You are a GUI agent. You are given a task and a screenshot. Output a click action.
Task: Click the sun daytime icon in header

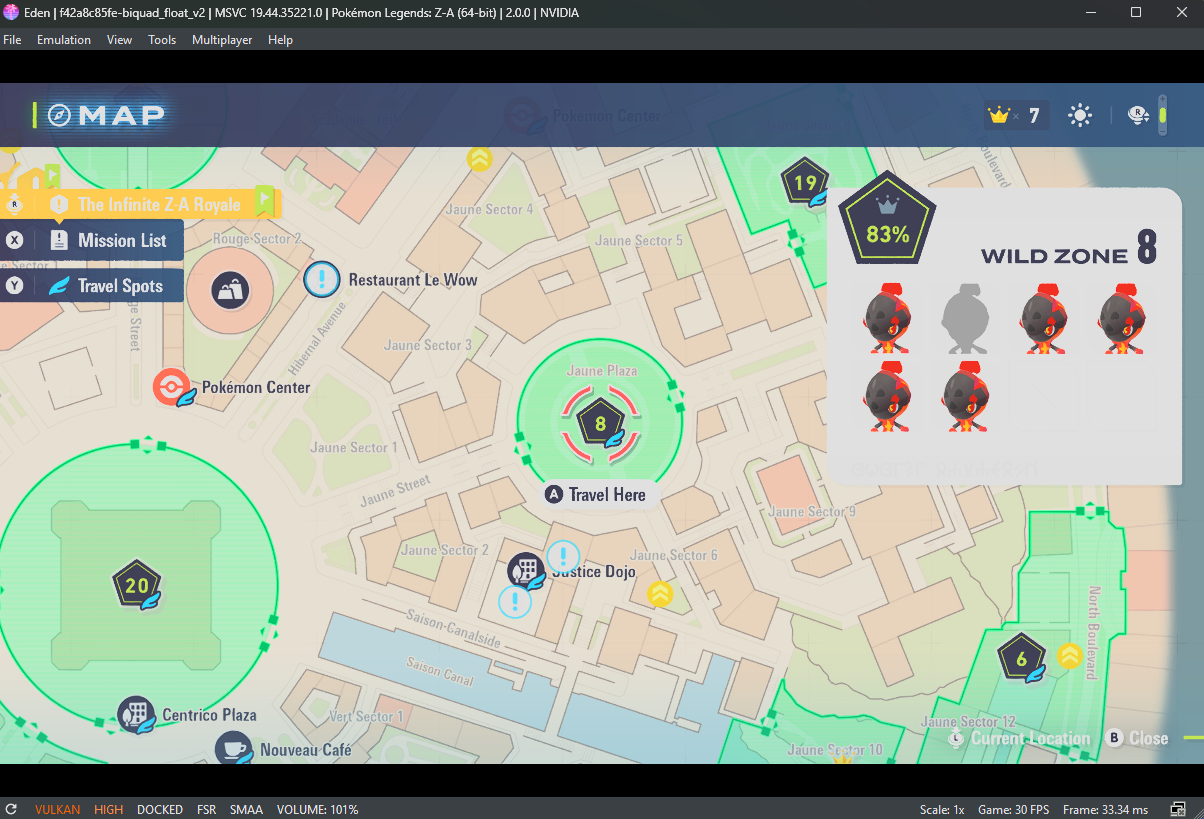1080,116
